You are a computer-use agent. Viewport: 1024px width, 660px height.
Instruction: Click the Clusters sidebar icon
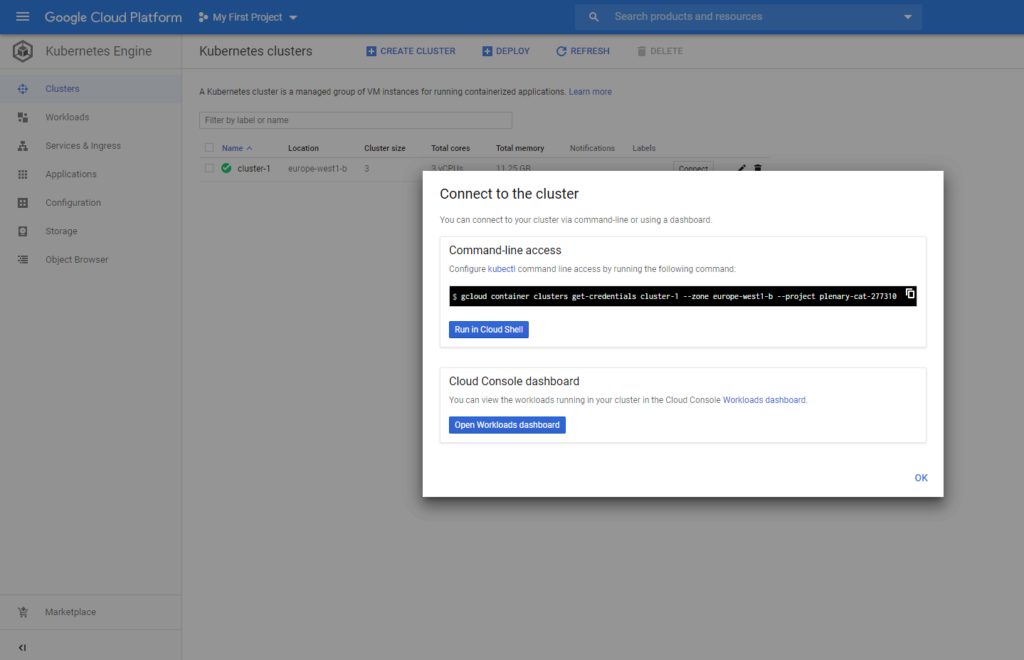point(23,89)
